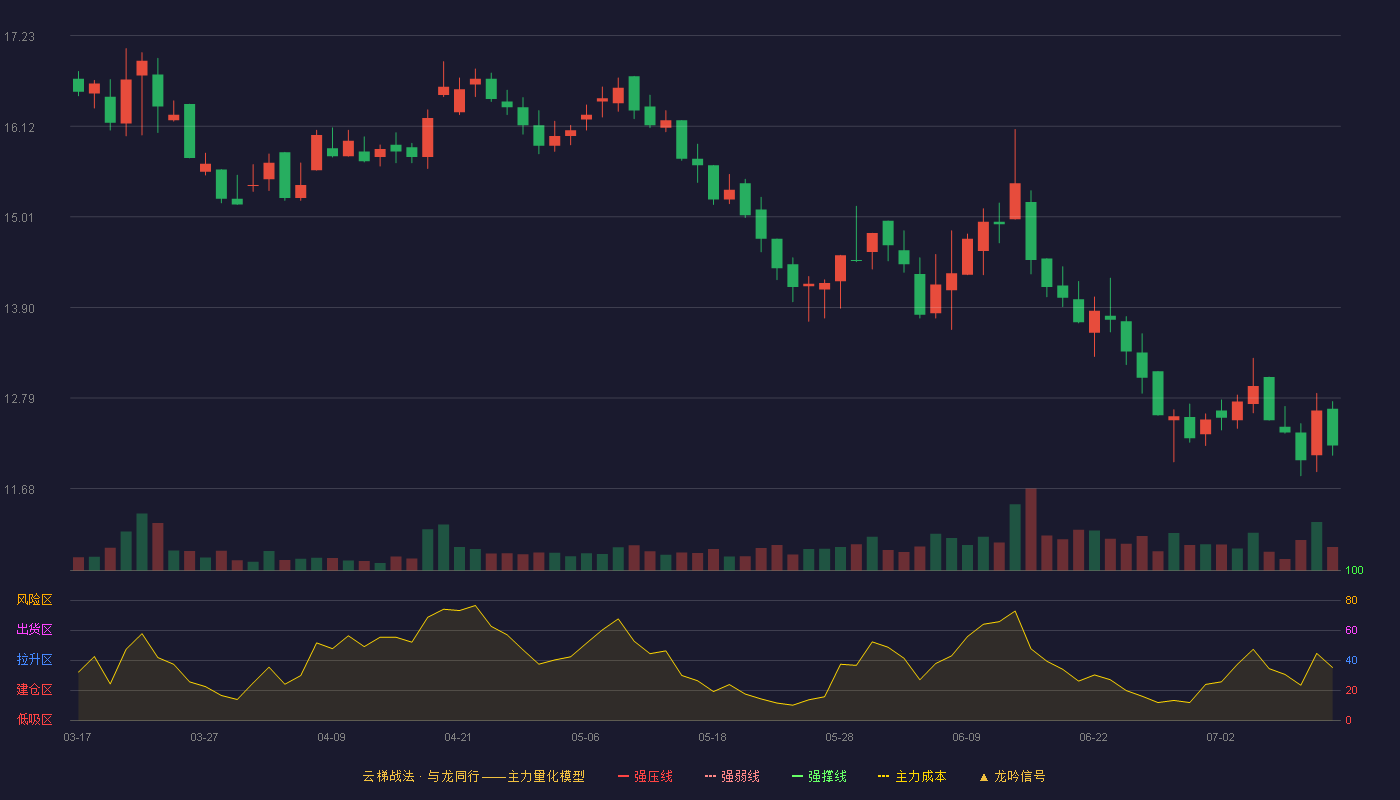Click the 04-21 date axis marker

pos(458,737)
